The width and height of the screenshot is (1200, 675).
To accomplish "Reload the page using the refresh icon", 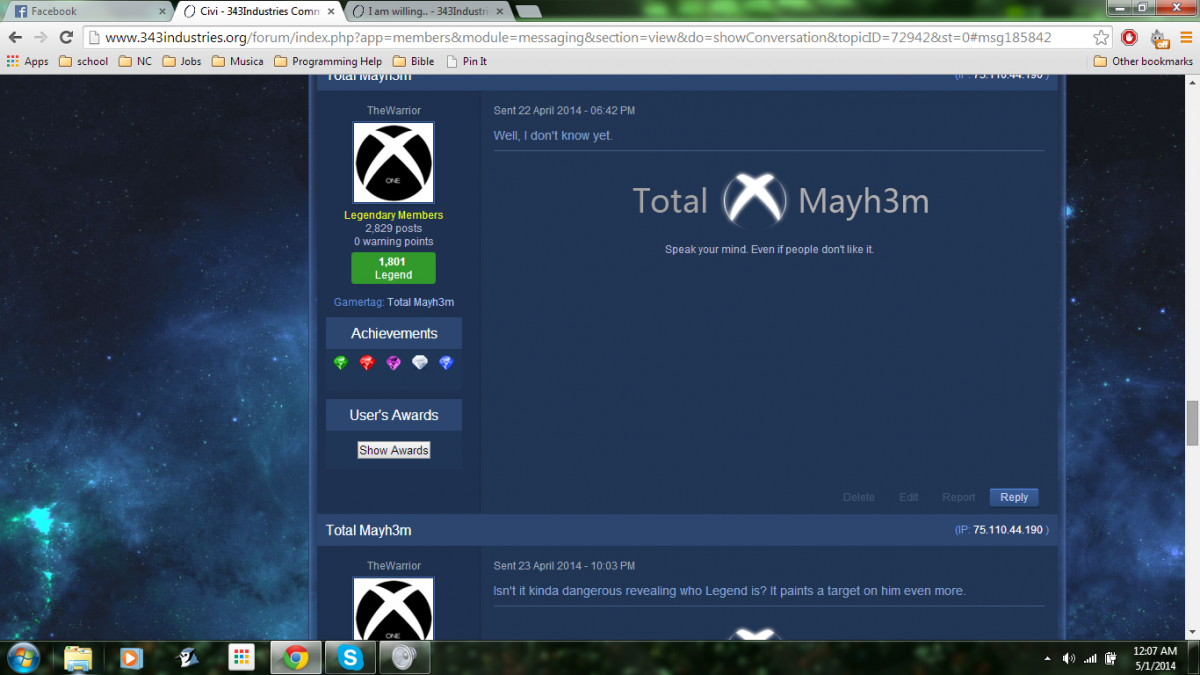I will pos(66,38).
